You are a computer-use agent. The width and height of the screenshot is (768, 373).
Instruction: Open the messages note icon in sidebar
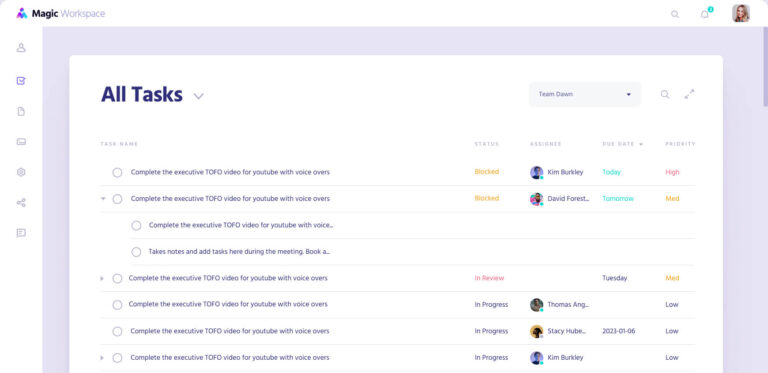coord(21,233)
